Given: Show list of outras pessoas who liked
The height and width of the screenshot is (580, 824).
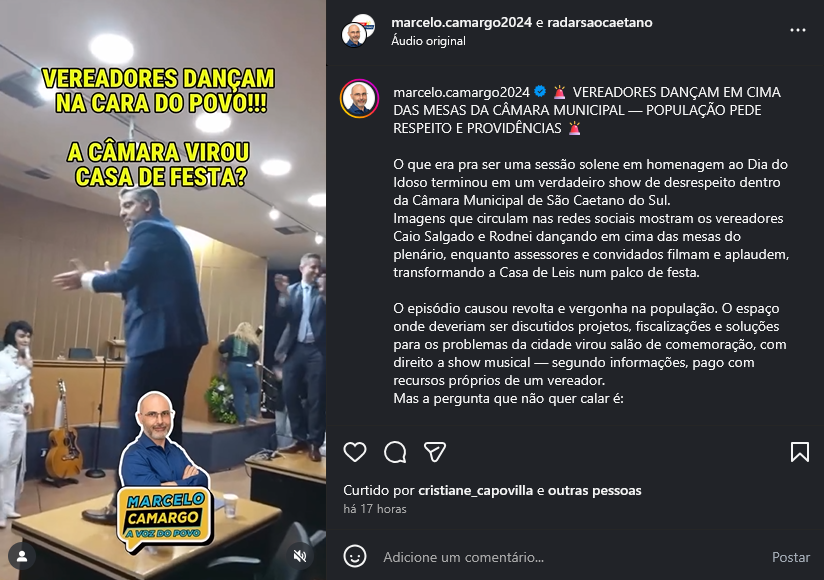Looking at the screenshot, I should coord(594,491).
